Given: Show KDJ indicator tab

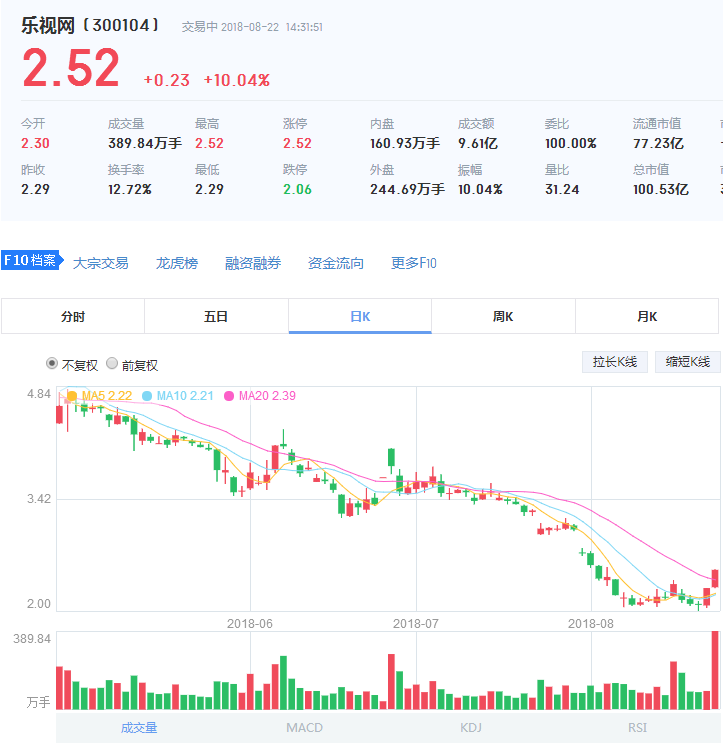Looking at the screenshot, I should [471, 727].
